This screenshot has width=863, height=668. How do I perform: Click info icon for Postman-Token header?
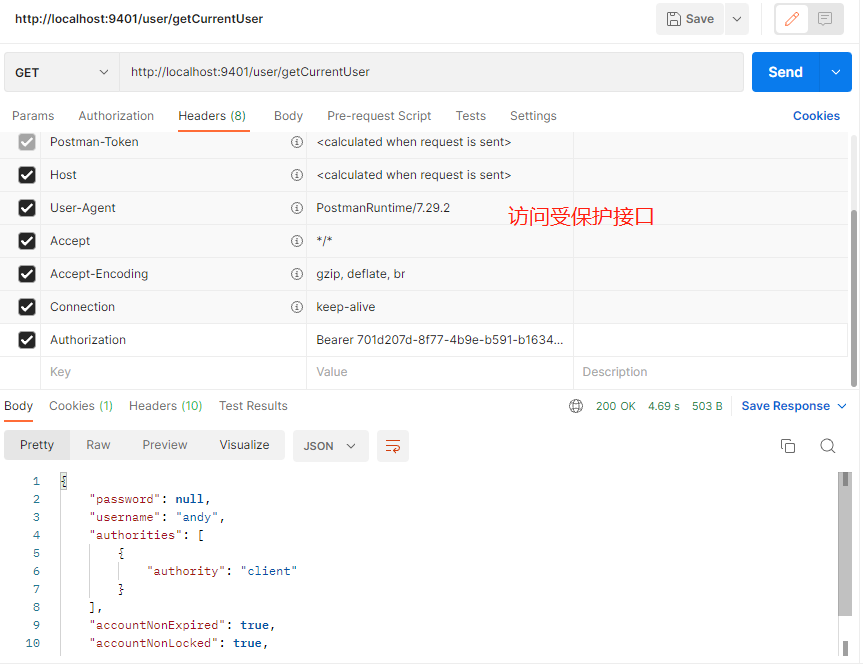point(297,142)
